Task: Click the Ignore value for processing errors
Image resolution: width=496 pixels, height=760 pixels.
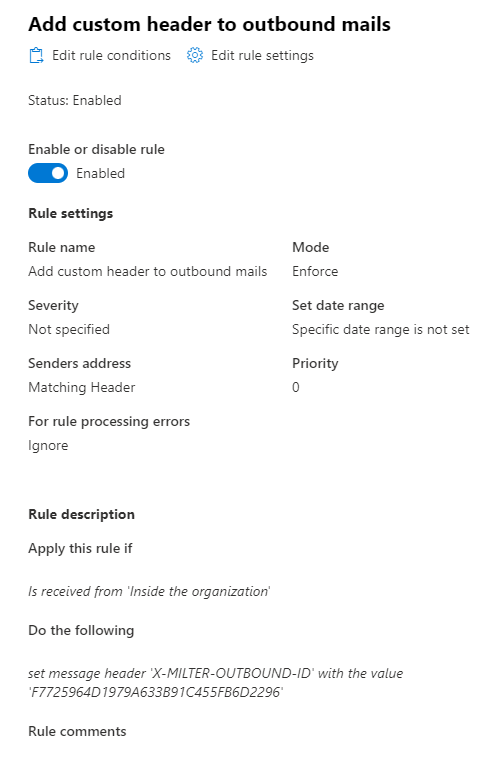Action: point(48,445)
